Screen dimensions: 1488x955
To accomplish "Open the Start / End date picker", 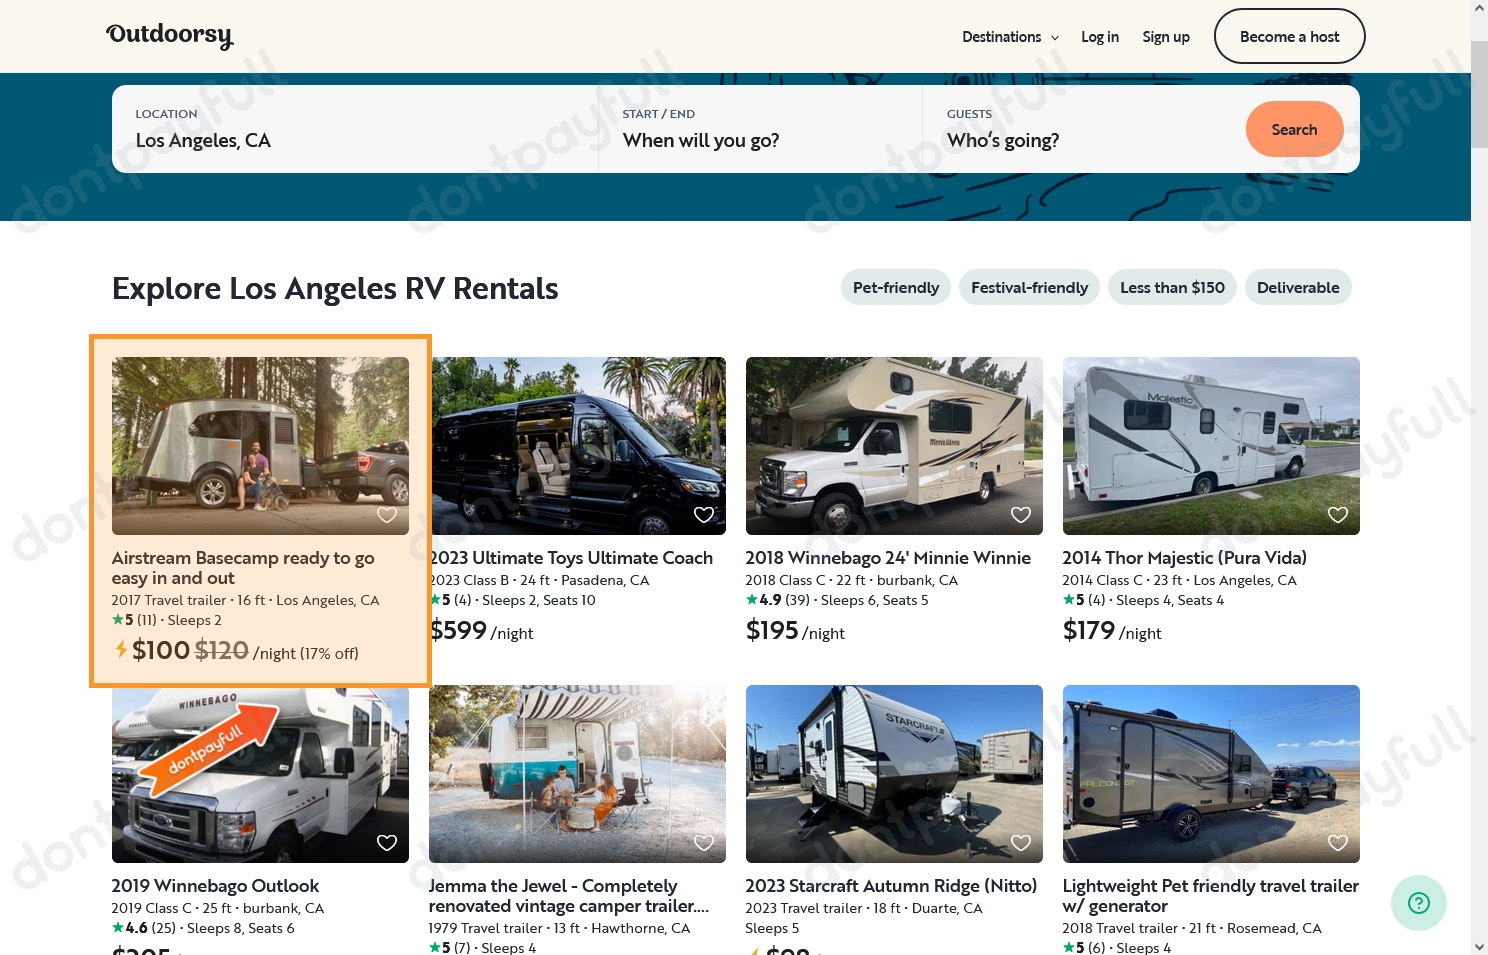I will click(760, 129).
